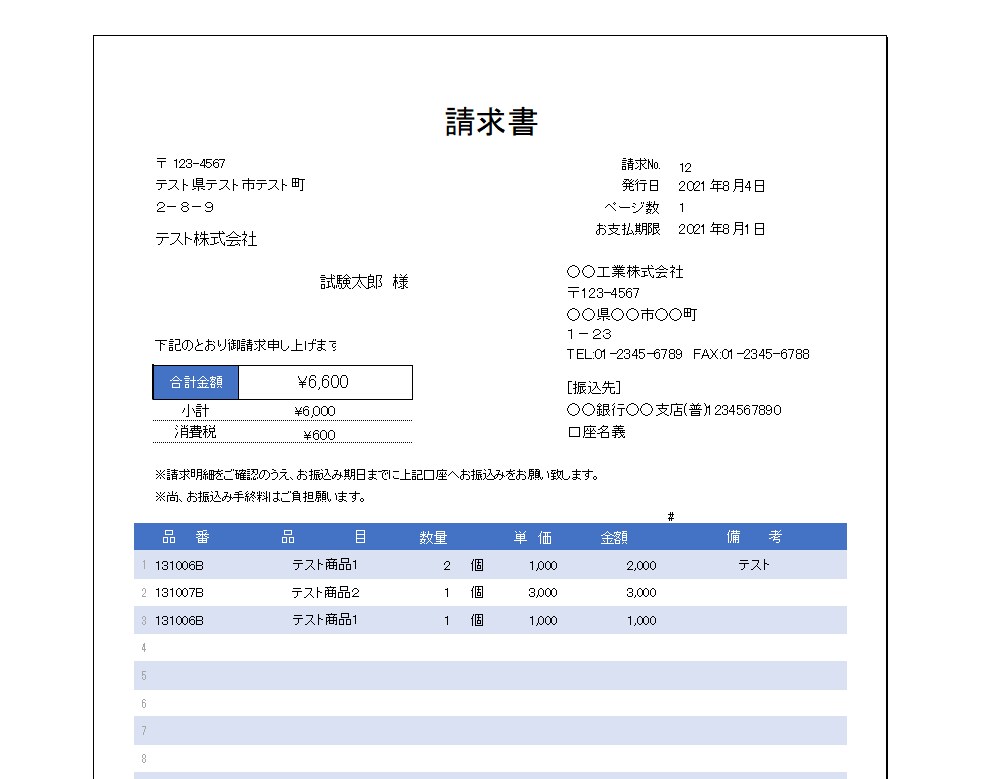The image size is (1000, 779).
Task: Click the 単価 column header
Action: tap(533, 538)
